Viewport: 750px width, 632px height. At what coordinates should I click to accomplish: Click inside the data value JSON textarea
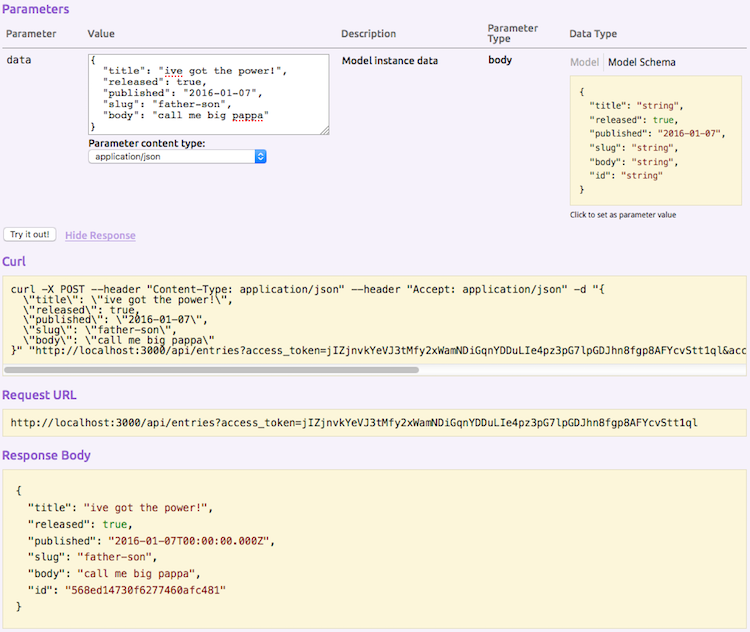pyautogui.click(x=209, y=94)
